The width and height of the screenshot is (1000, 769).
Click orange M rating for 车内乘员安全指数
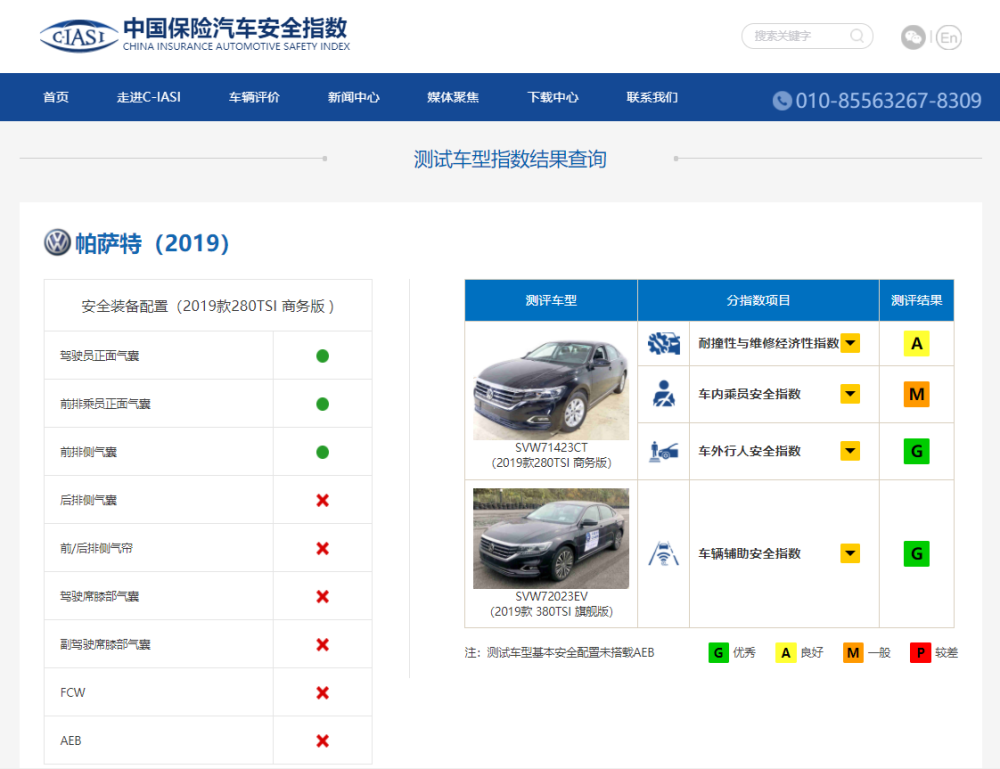click(x=916, y=394)
